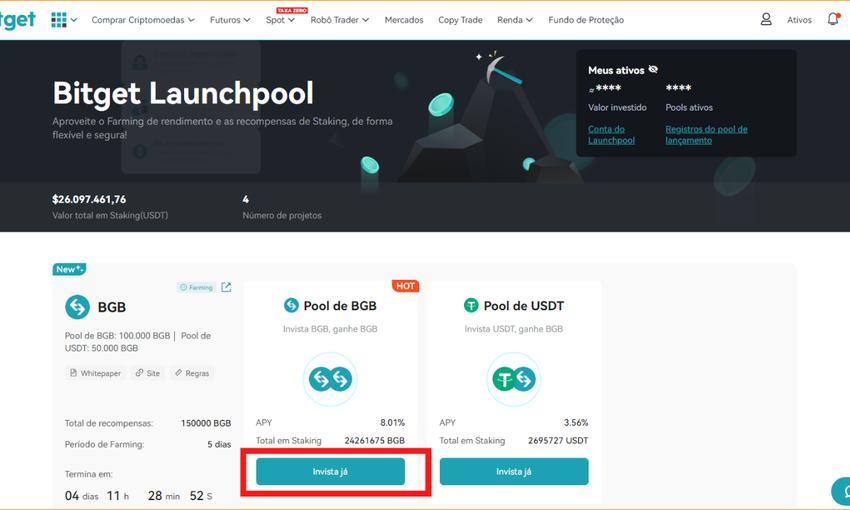The image size is (850, 510).
Task: Go to Mercados page
Action: [404, 20]
